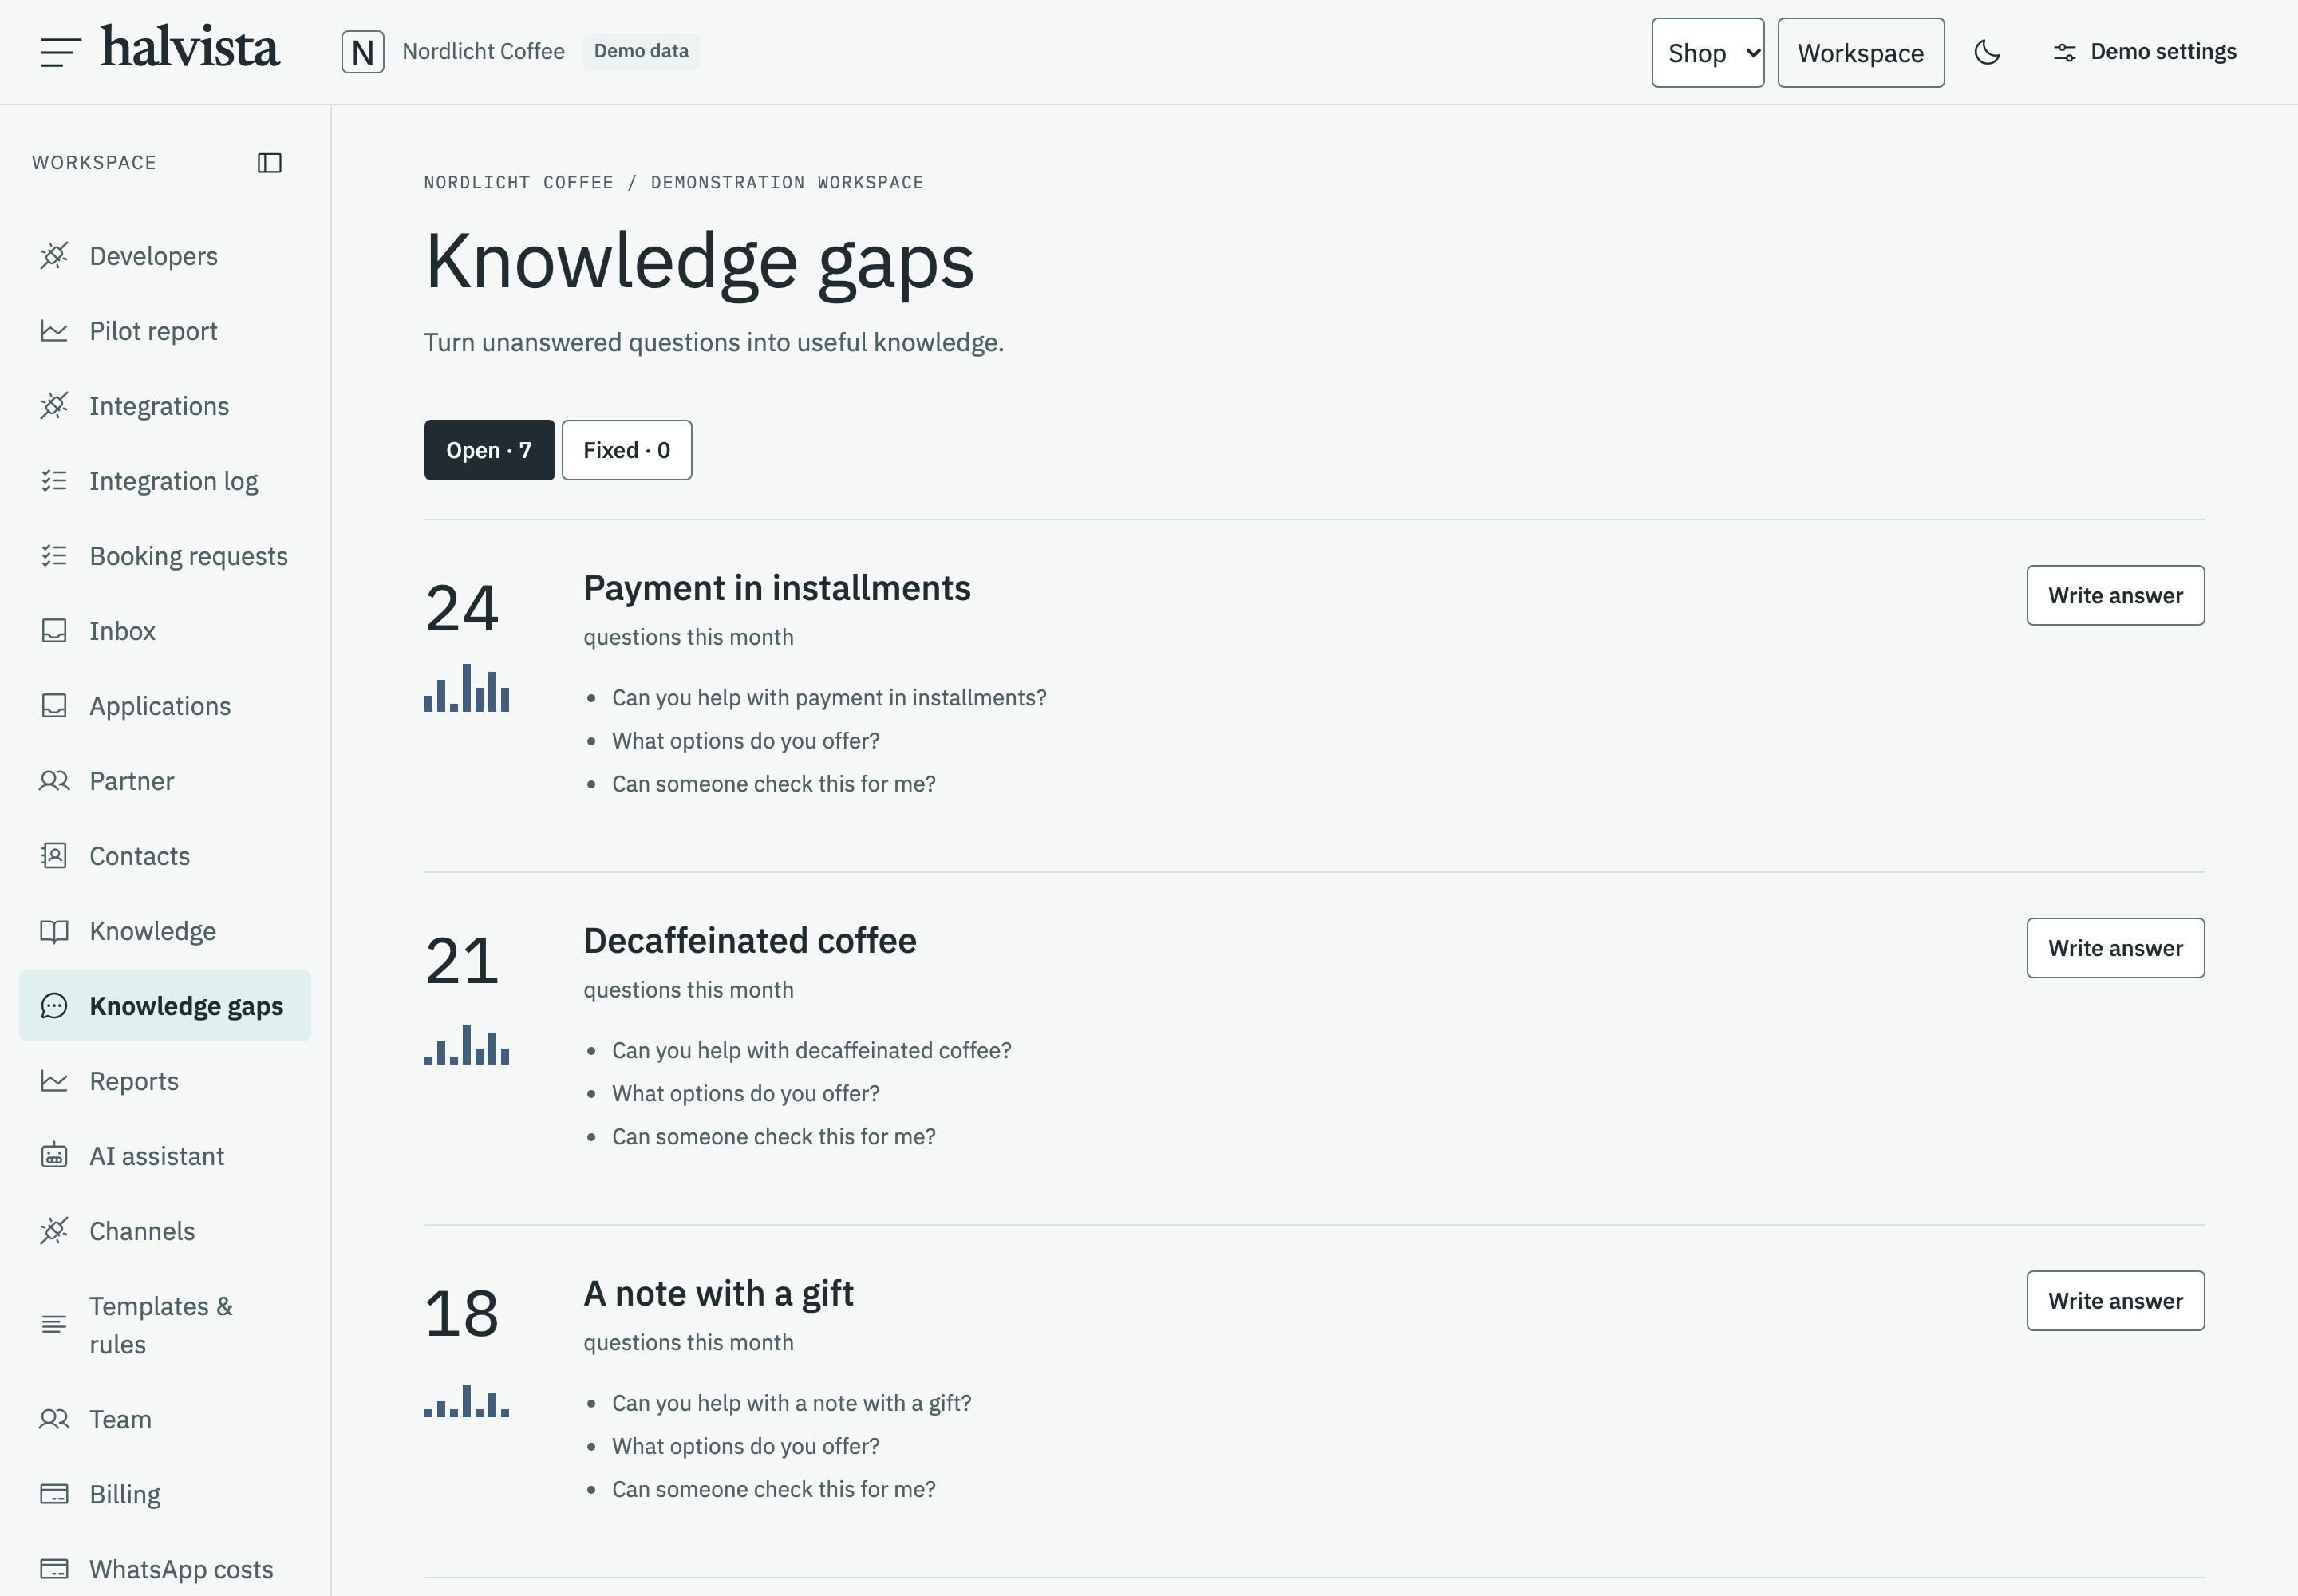Screen dimensions: 2298x1596
Task: Click the Demo data badge
Action: point(641,51)
